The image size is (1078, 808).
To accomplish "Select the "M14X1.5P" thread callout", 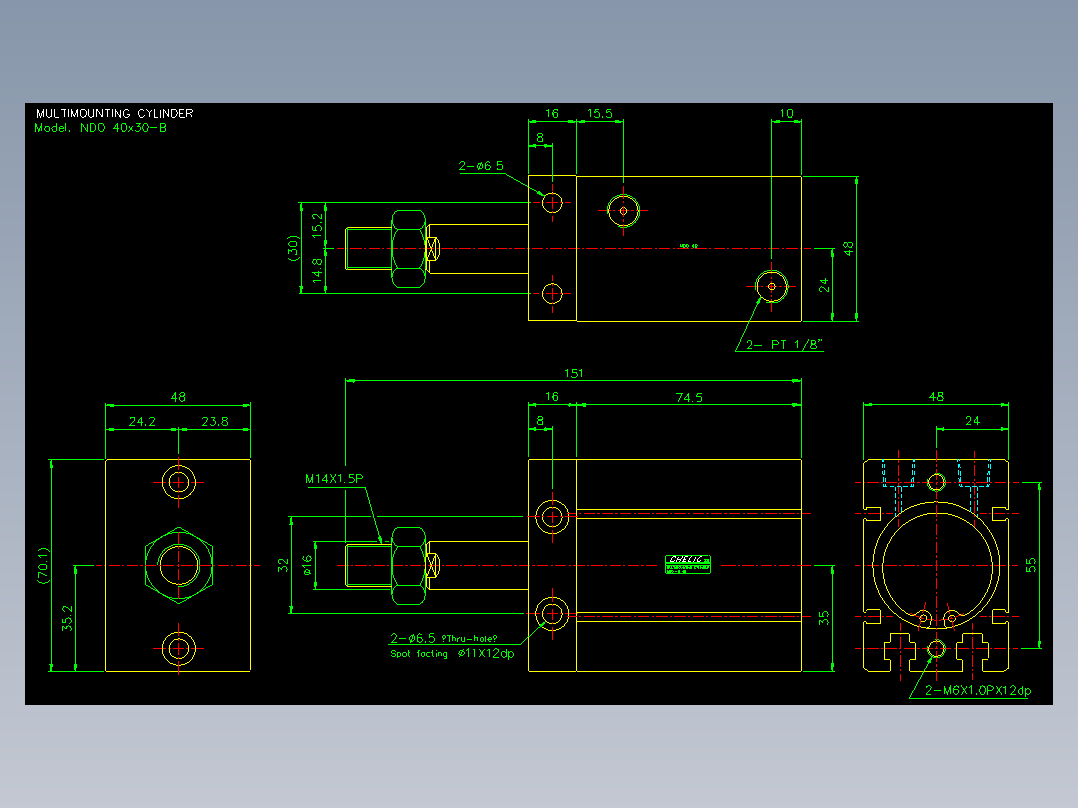I will (334, 479).
